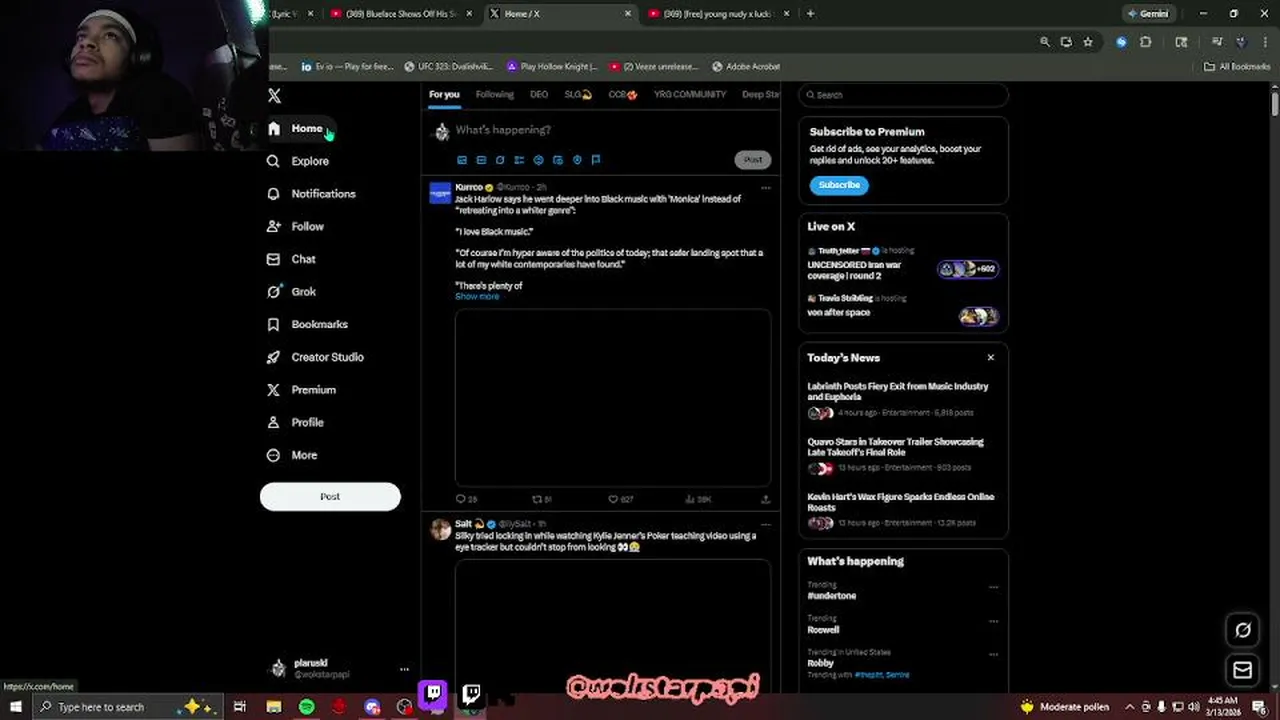The width and height of the screenshot is (1280, 720).
Task: Switch to the YRG COMMUNITY tab
Action: 690,95
